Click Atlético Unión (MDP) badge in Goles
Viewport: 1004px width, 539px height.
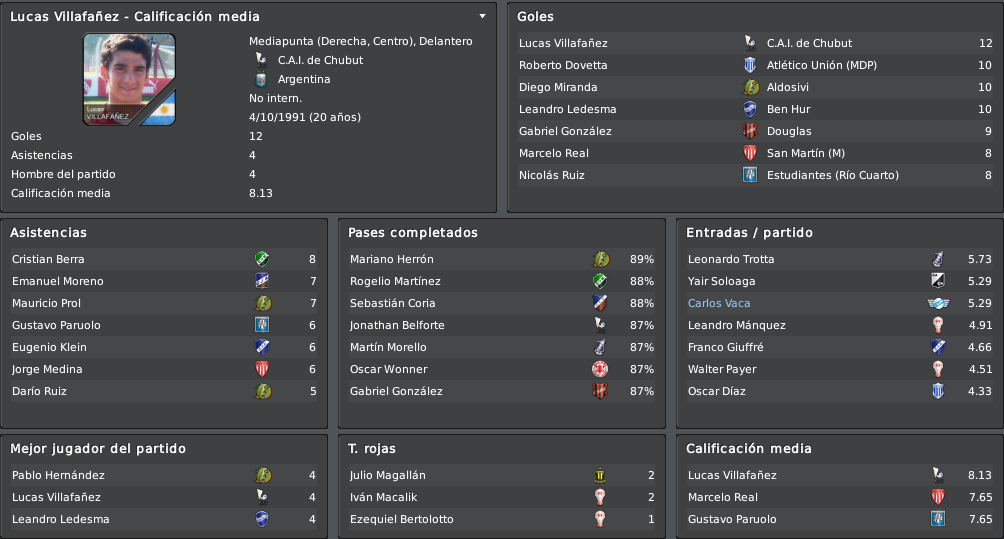pyautogui.click(x=750, y=65)
